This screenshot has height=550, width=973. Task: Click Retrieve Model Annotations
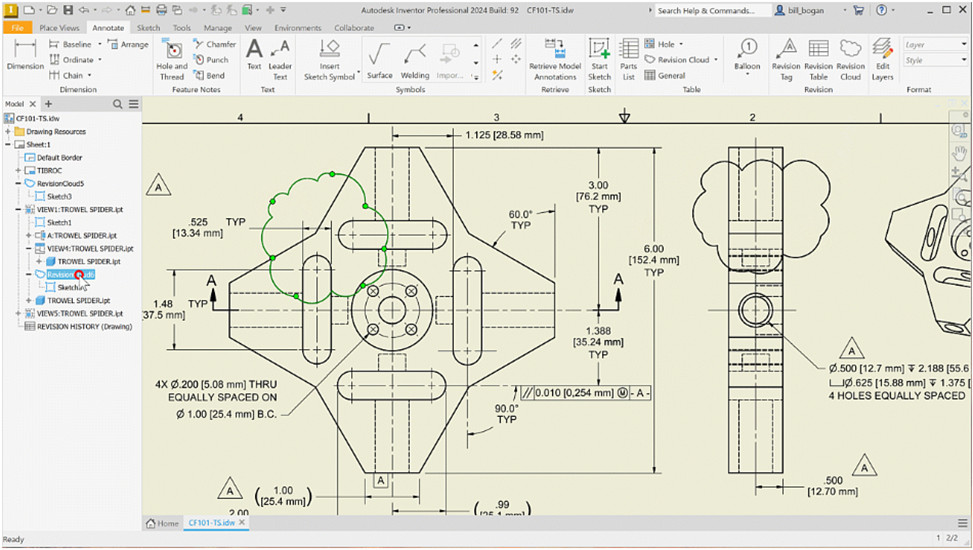(555, 60)
